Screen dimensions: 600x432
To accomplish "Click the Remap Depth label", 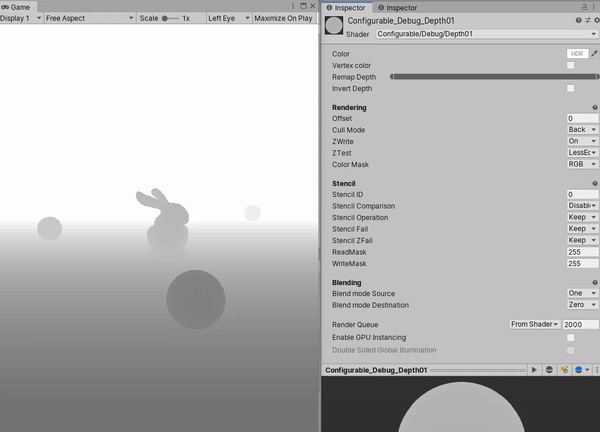I will pos(354,77).
